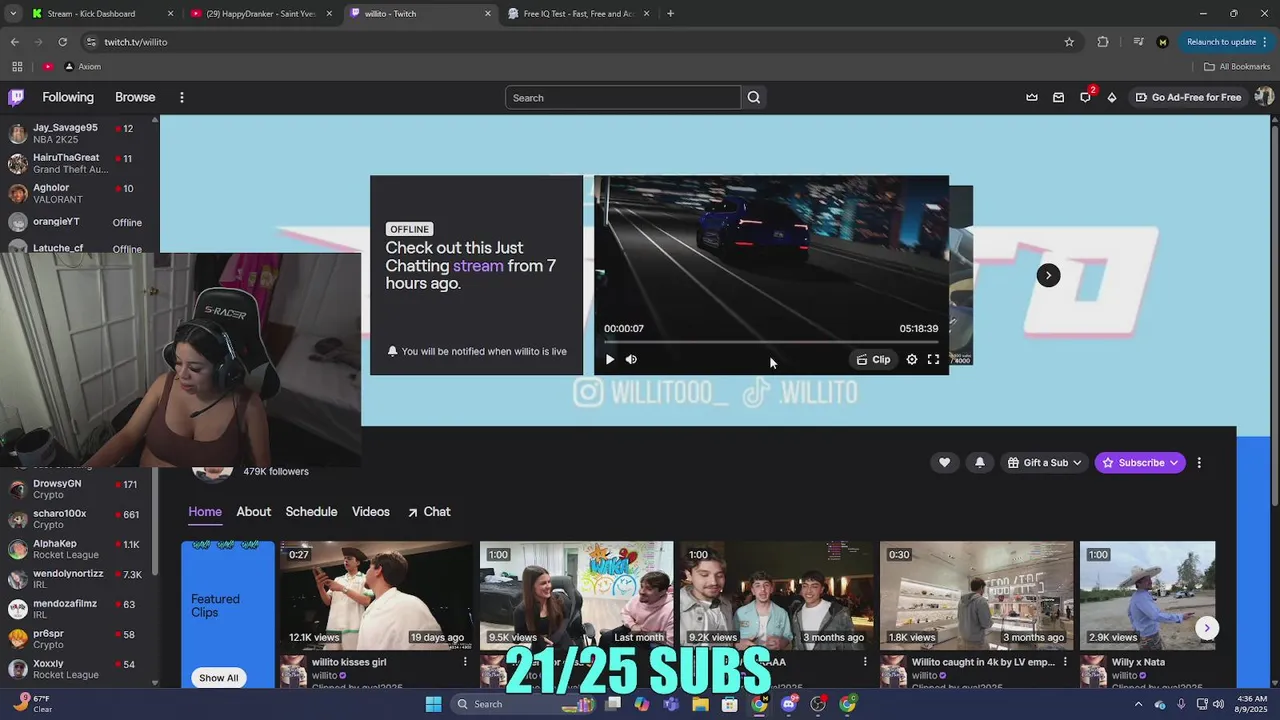Viewport: 1280px width, 720px height.
Task: Open the Twitch home logo
Action: [16, 97]
